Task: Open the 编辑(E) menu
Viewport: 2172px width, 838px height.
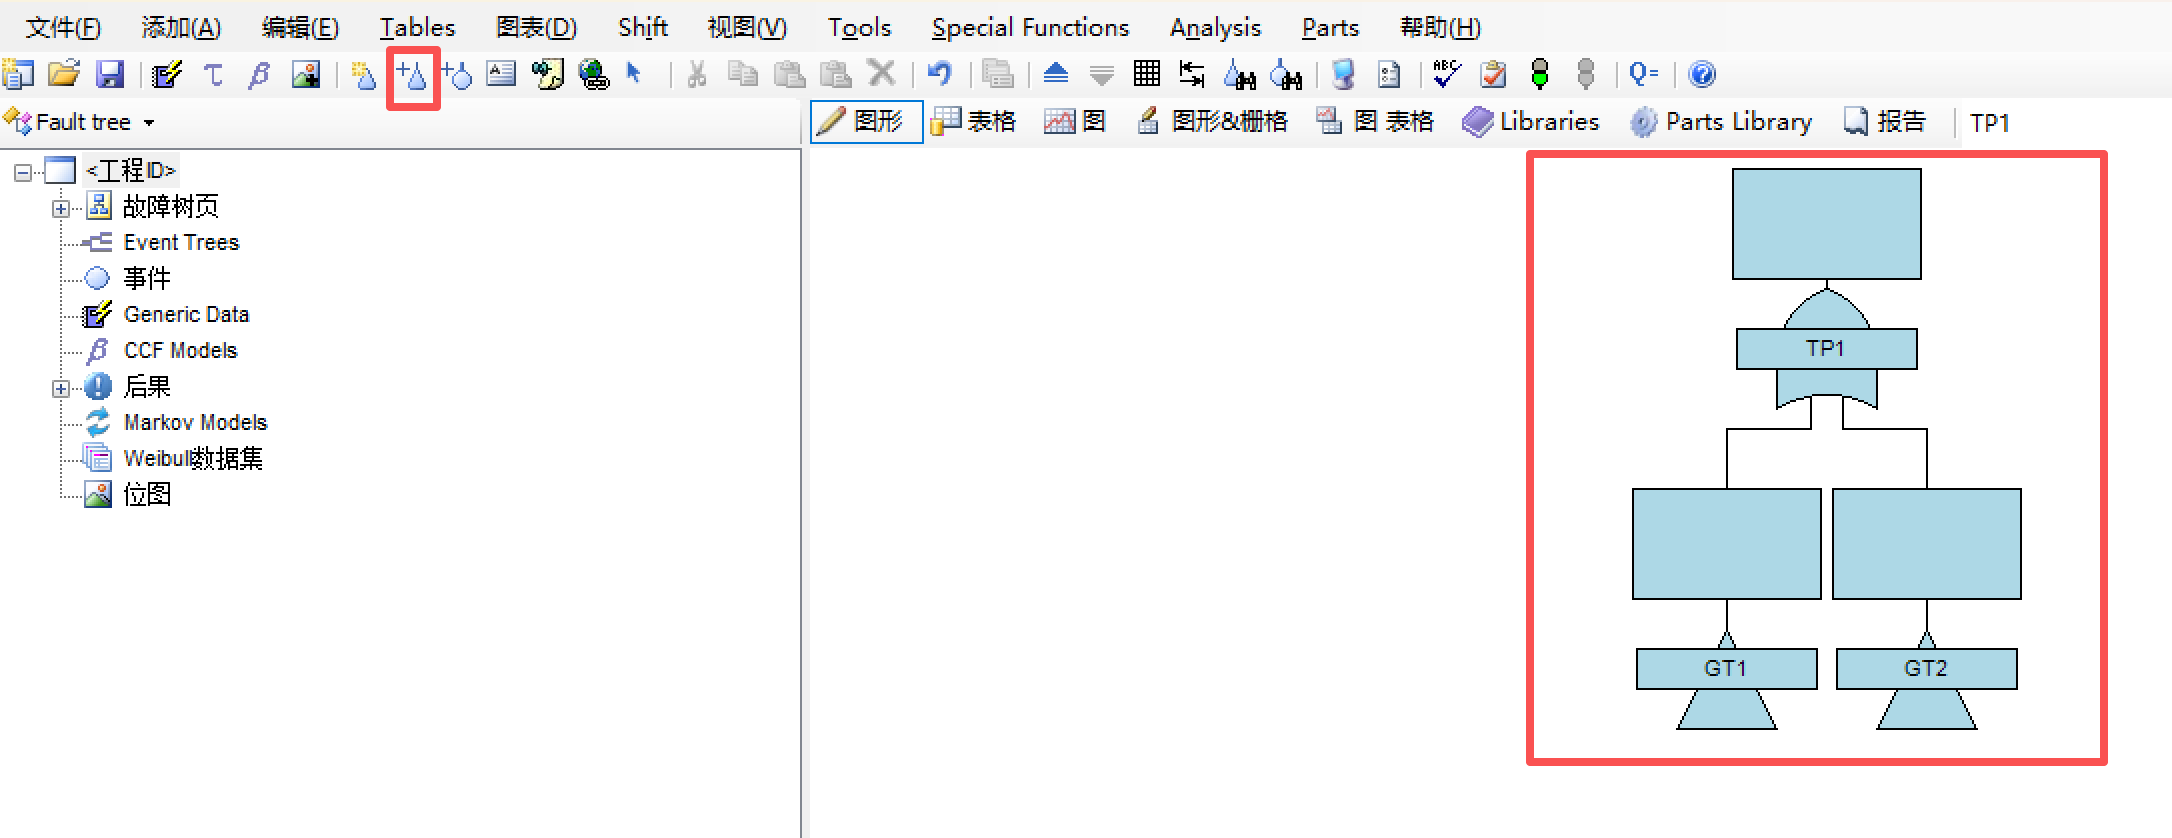Action: click(x=300, y=27)
